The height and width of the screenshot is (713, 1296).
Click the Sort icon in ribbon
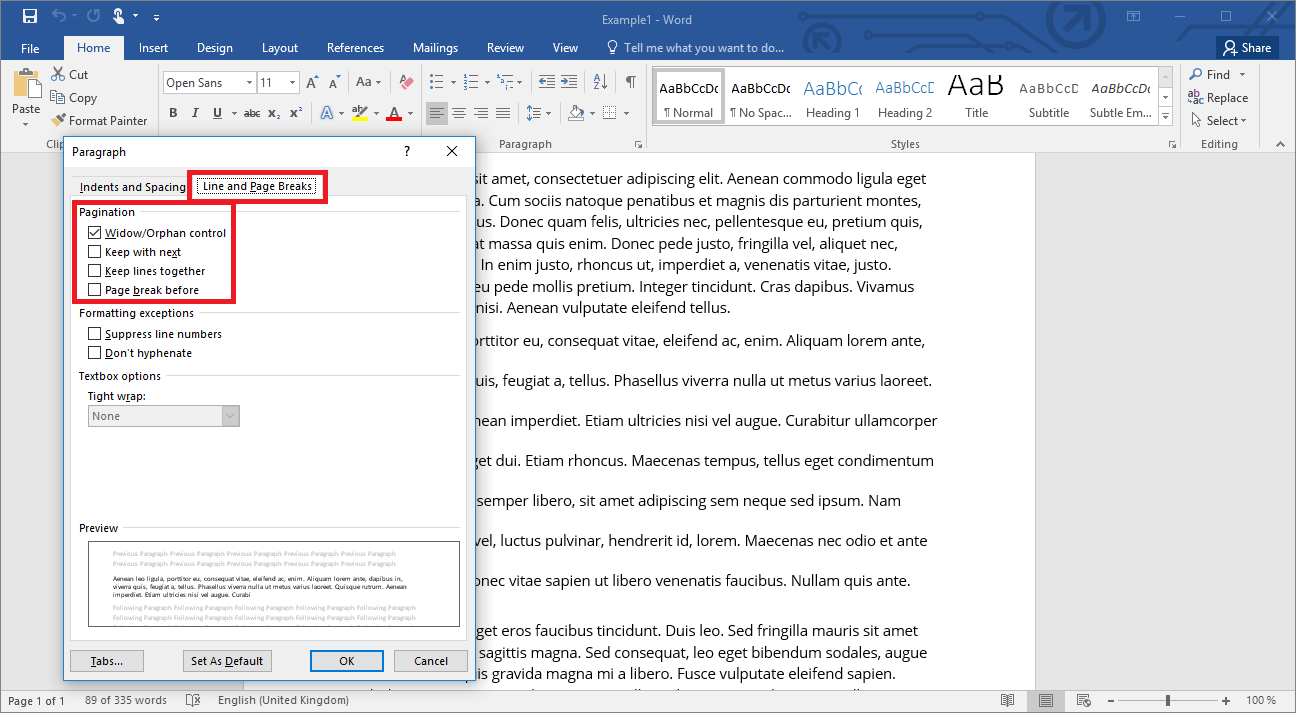[x=599, y=82]
